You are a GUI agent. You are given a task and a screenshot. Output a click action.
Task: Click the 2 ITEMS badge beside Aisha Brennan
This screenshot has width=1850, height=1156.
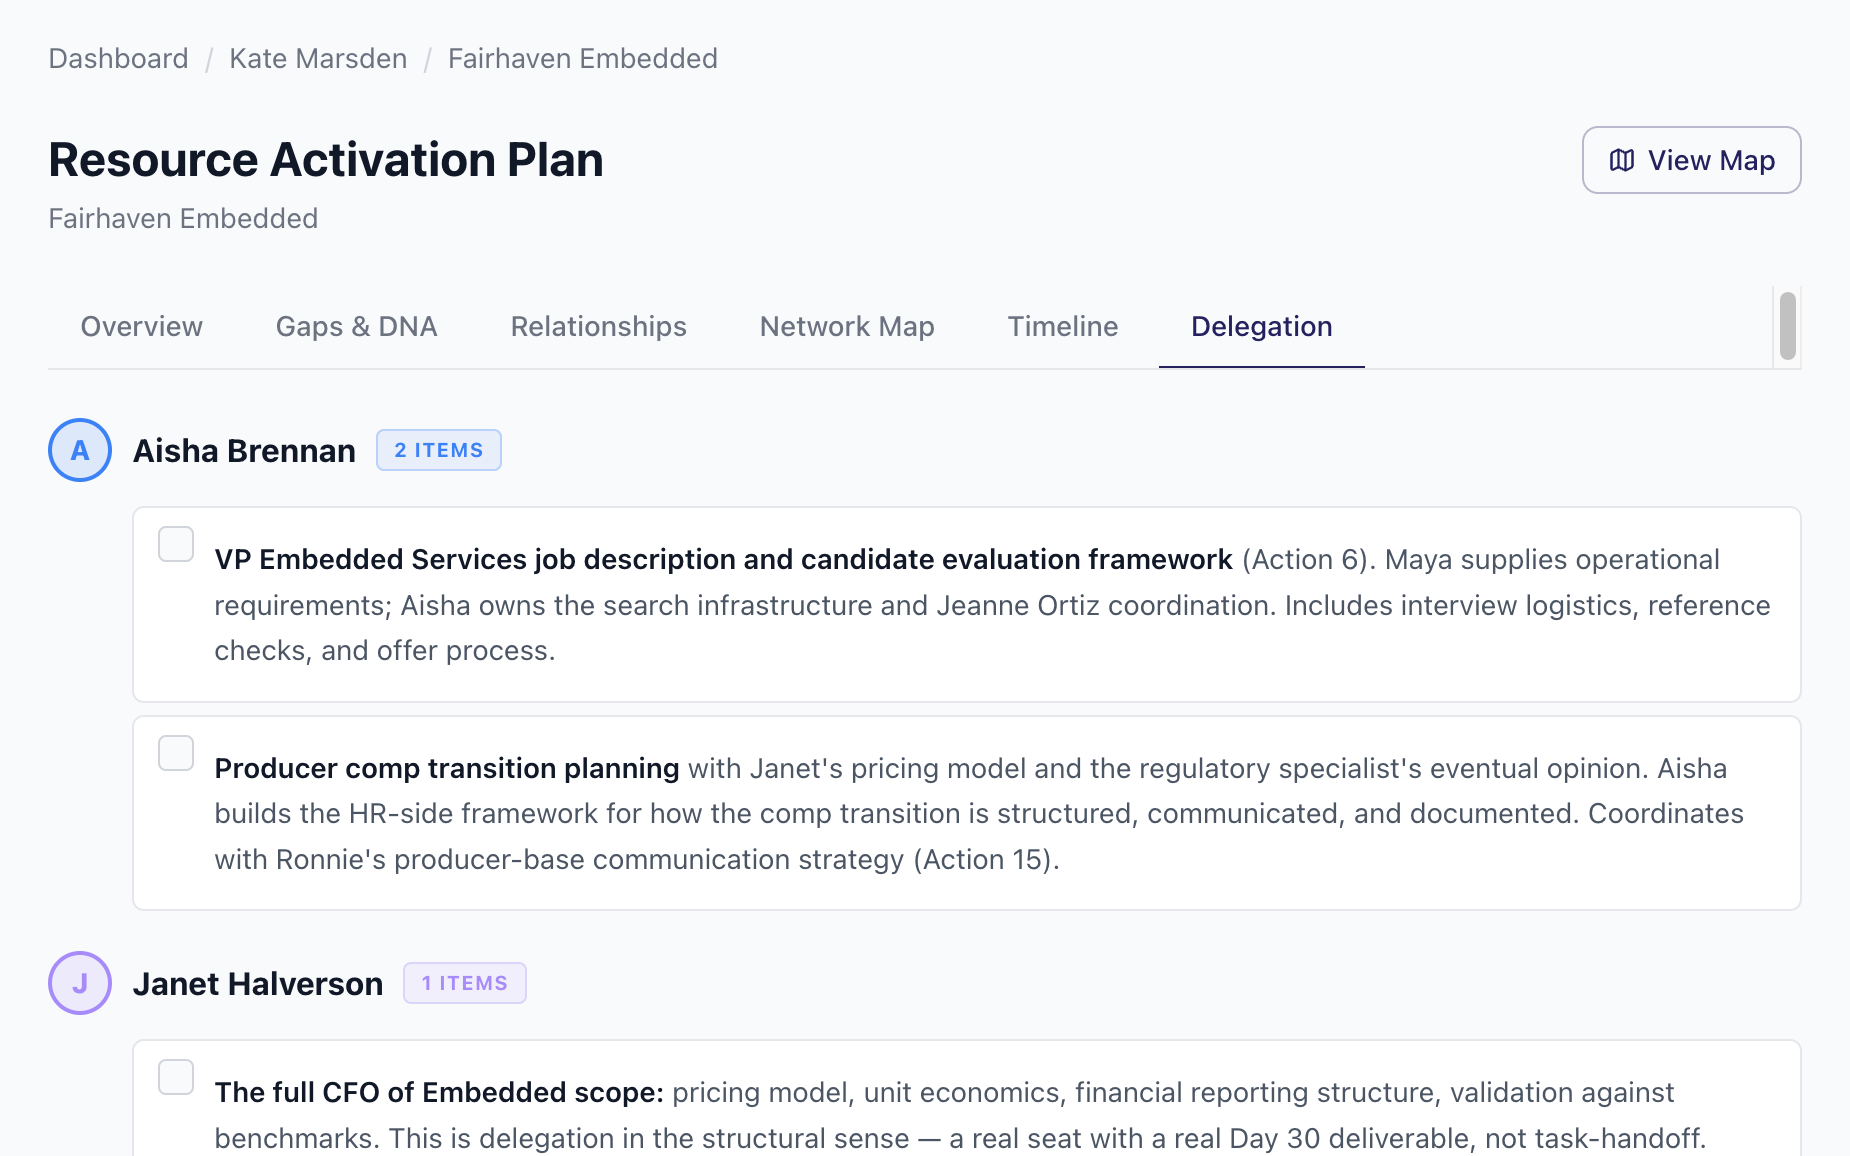pos(439,450)
